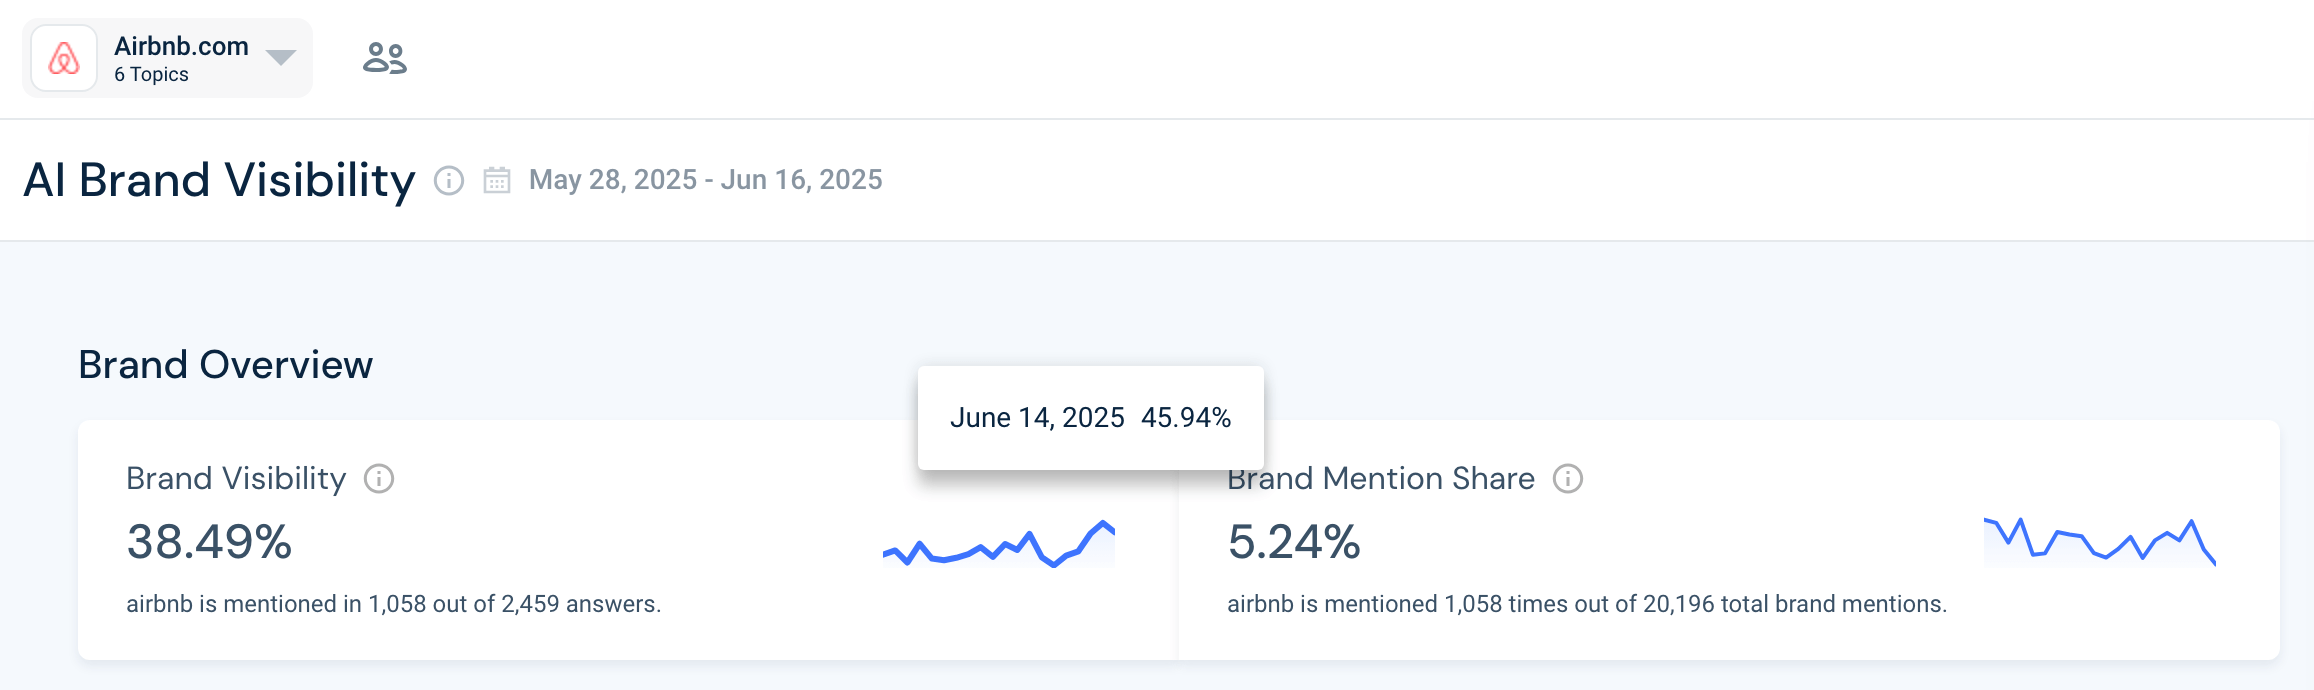This screenshot has height=690, width=2314.
Task: Click the June 14 tooltip showing 45.94%
Action: 1090,417
